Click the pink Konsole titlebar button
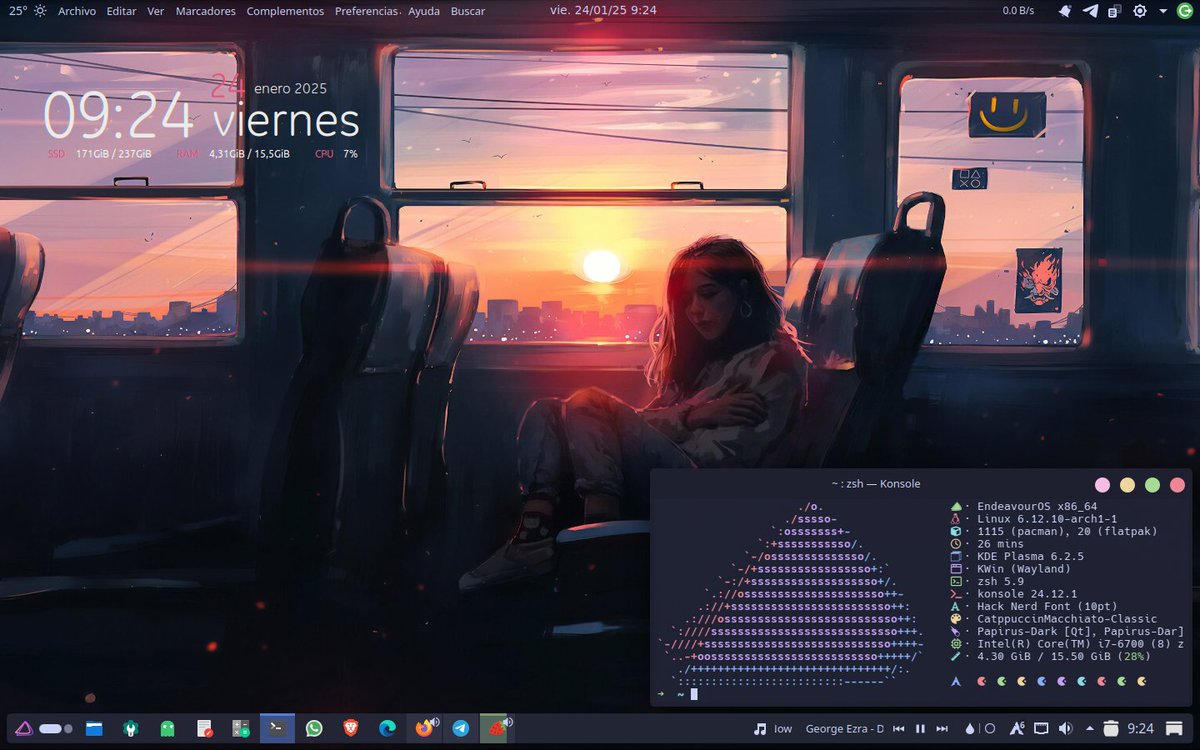 (x=1102, y=485)
